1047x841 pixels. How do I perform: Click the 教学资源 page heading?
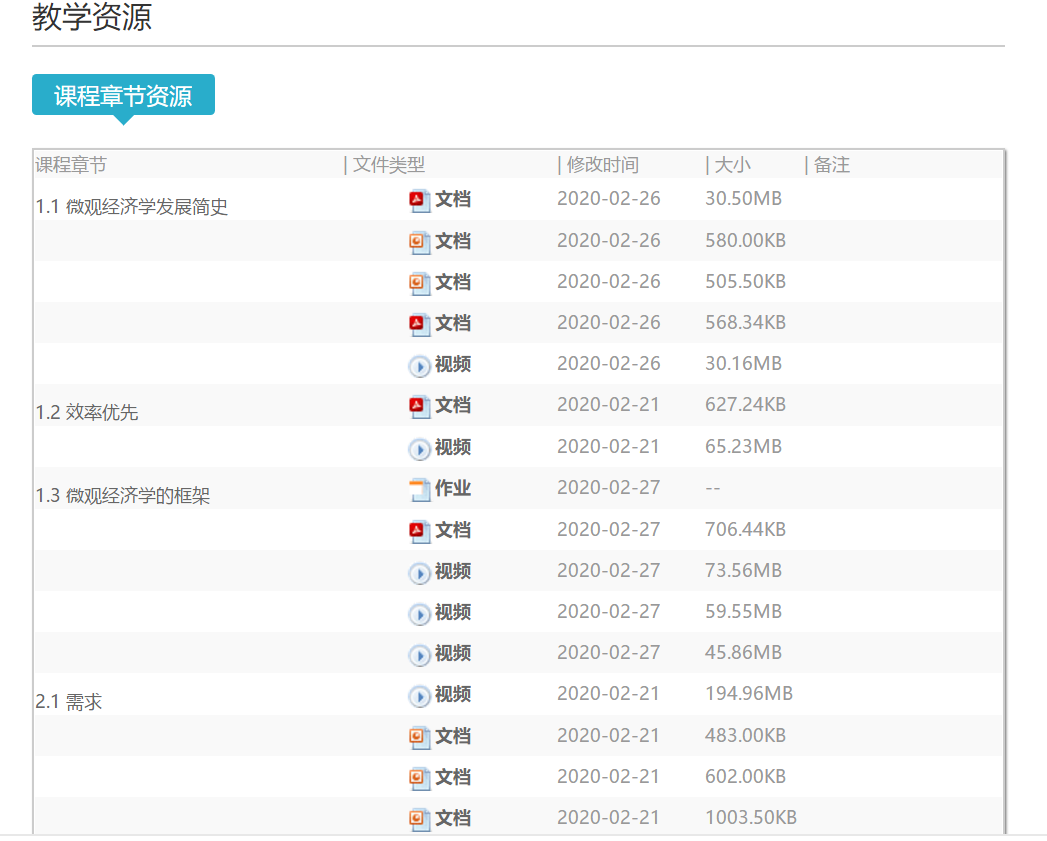(x=92, y=17)
